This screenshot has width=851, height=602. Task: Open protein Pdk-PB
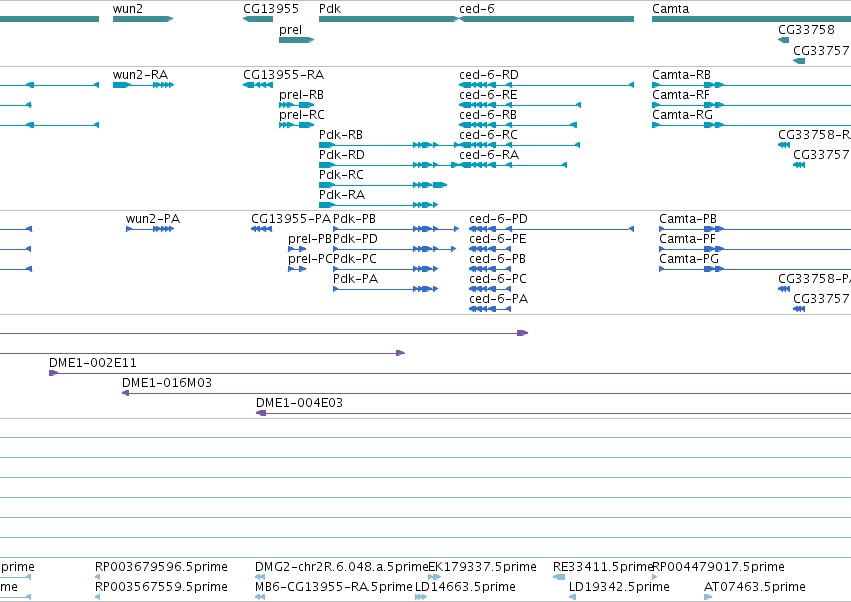pyautogui.click(x=354, y=219)
